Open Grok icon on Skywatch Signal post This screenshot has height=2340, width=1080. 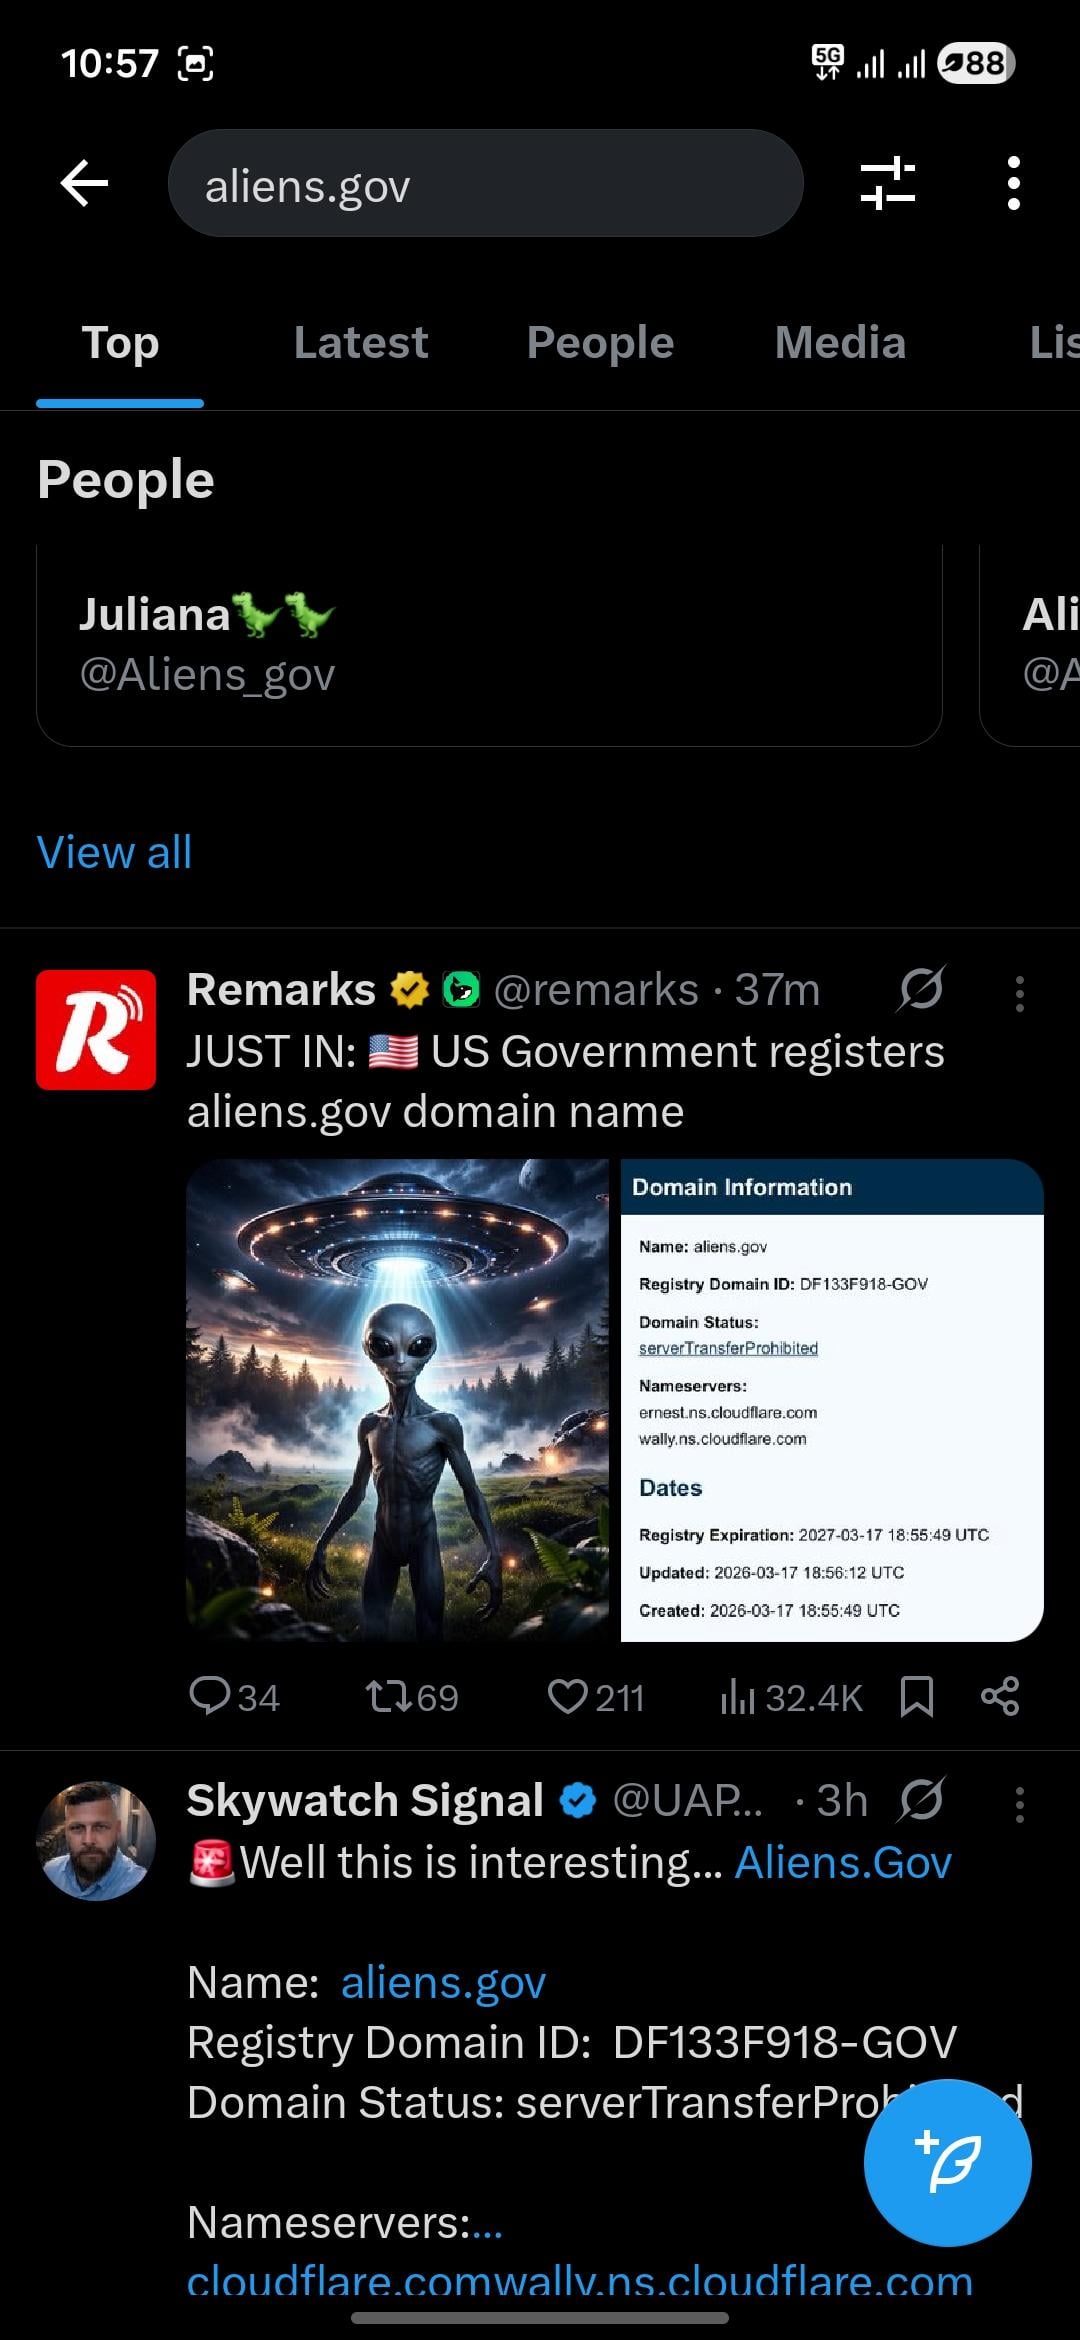[921, 1801]
